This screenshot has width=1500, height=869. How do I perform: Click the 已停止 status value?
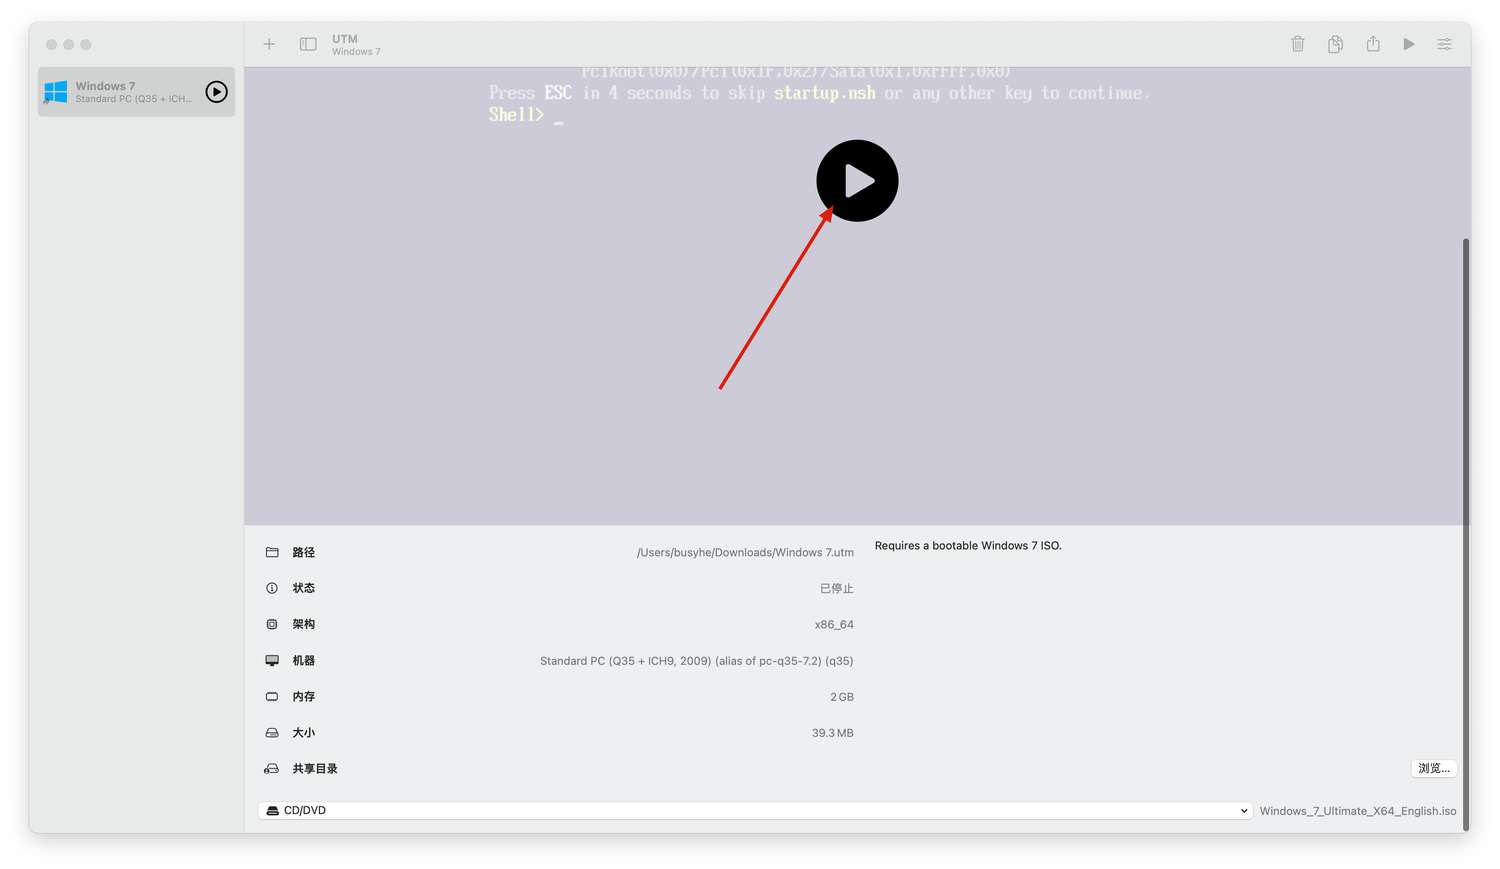tap(837, 588)
